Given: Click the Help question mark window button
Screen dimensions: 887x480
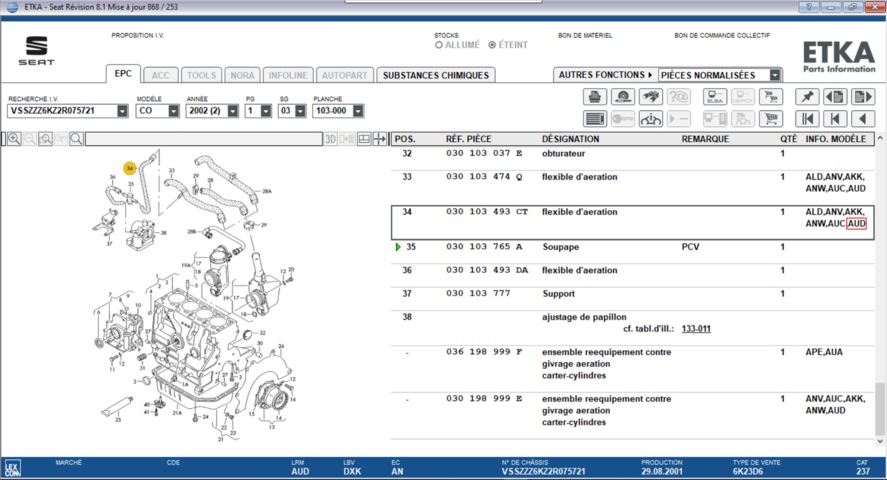Looking at the screenshot, I should tap(809, 7).
